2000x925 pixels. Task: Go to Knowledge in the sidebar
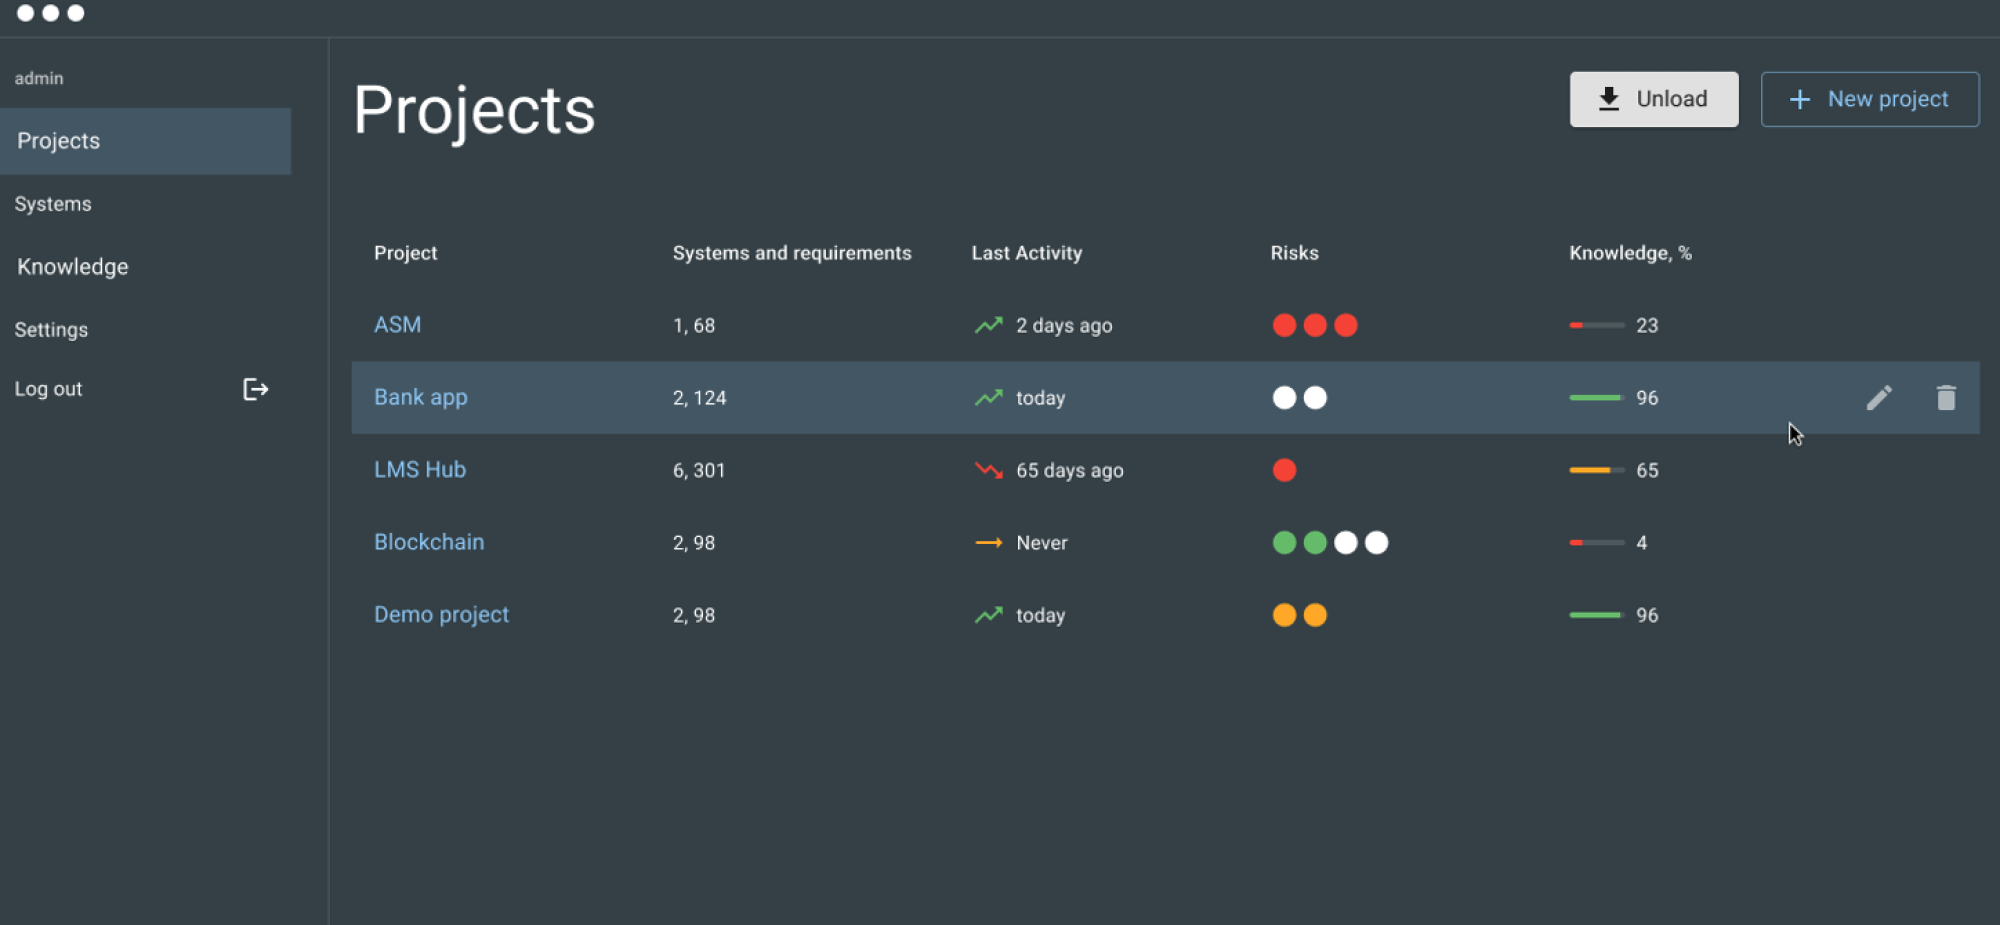coord(72,267)
